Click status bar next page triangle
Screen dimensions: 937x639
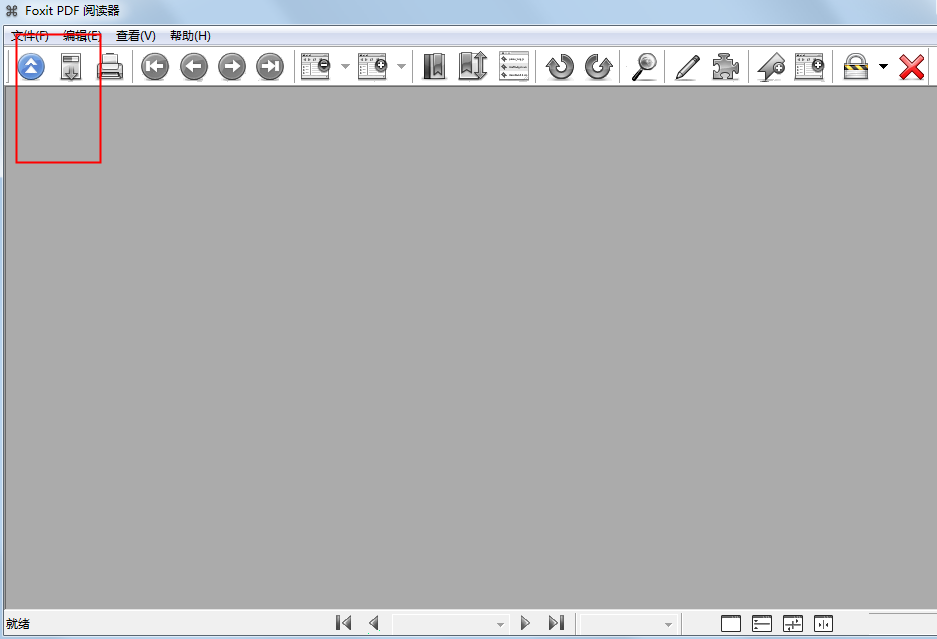click(525, 623)
